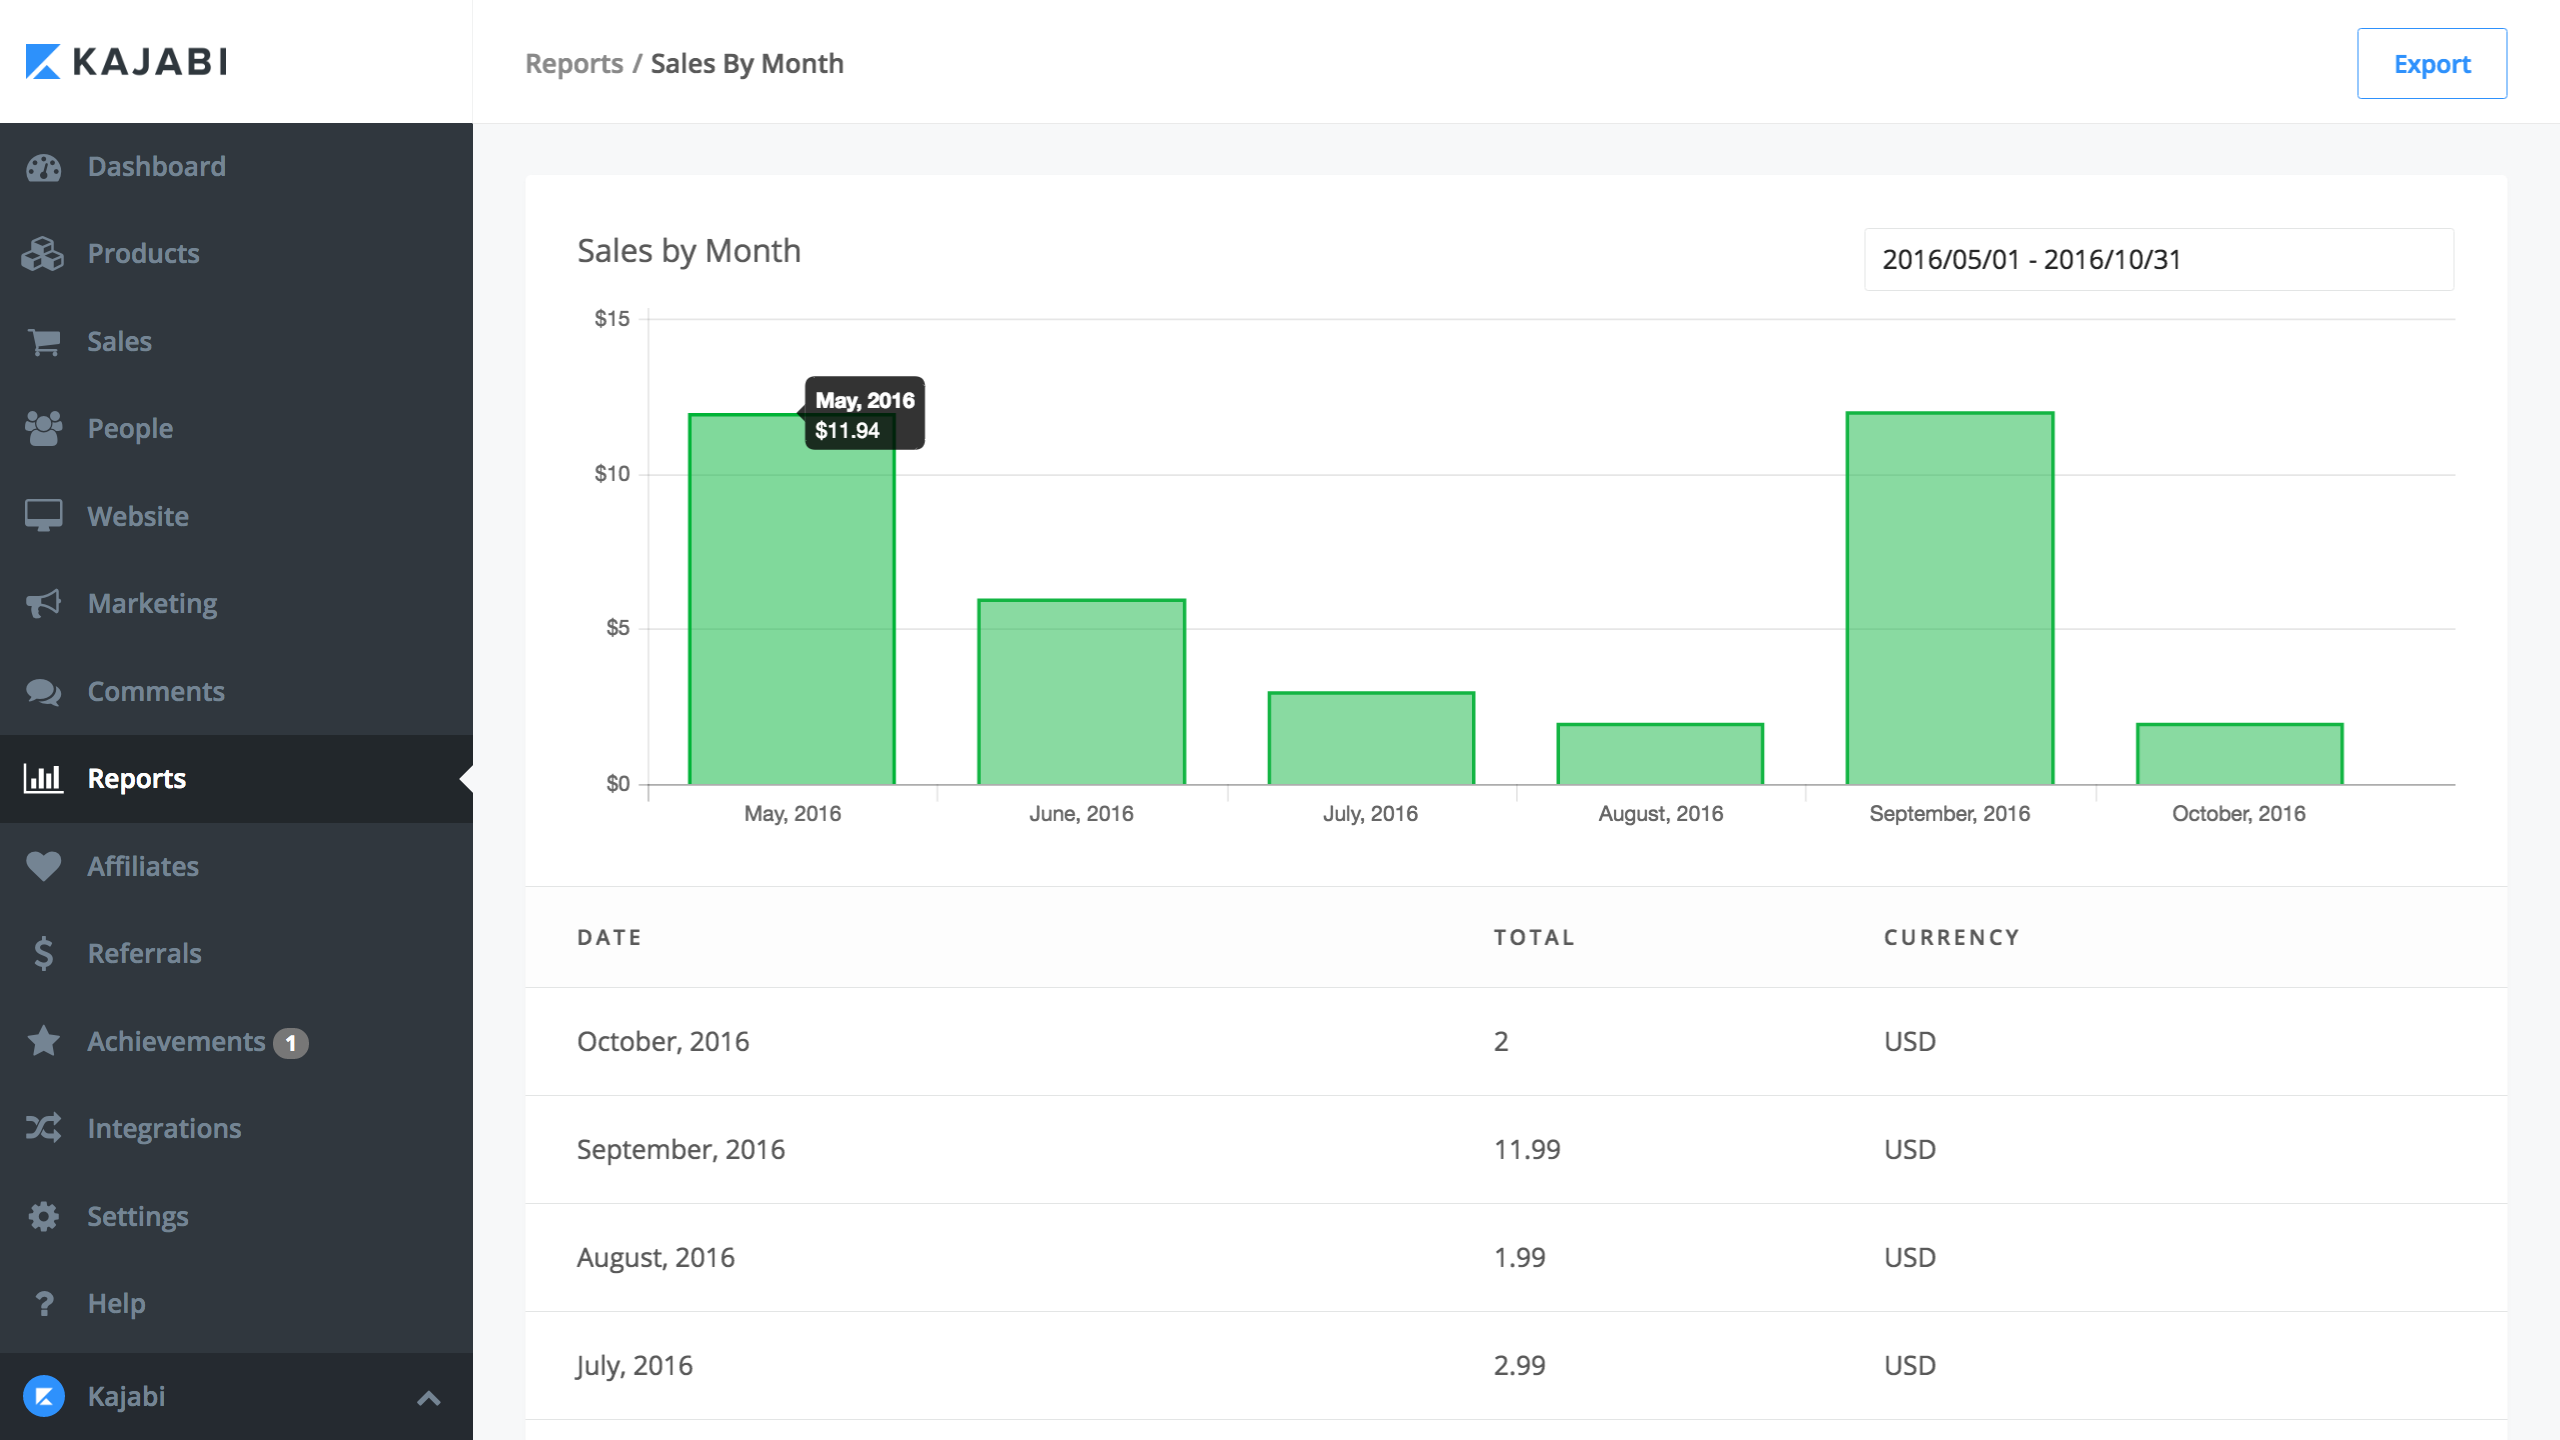Image resolution: width=2560 pixels, height=1440 pixels.
Task: Open the Help menu item
Action: pos(116,1304)
